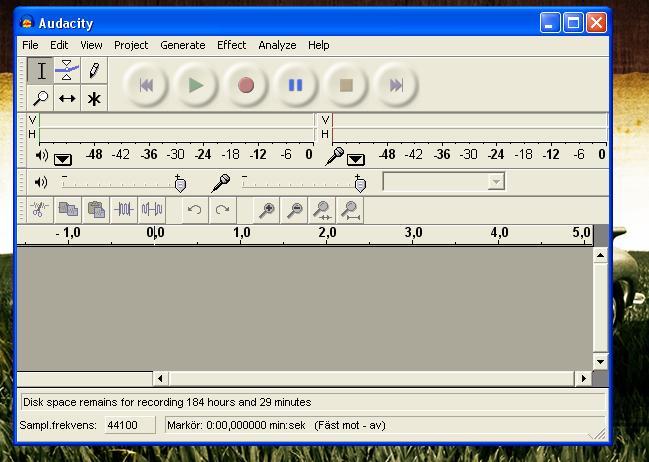Select the Draw pencil tool
This screenshot has width=649, height=462.
click(93, 71)
